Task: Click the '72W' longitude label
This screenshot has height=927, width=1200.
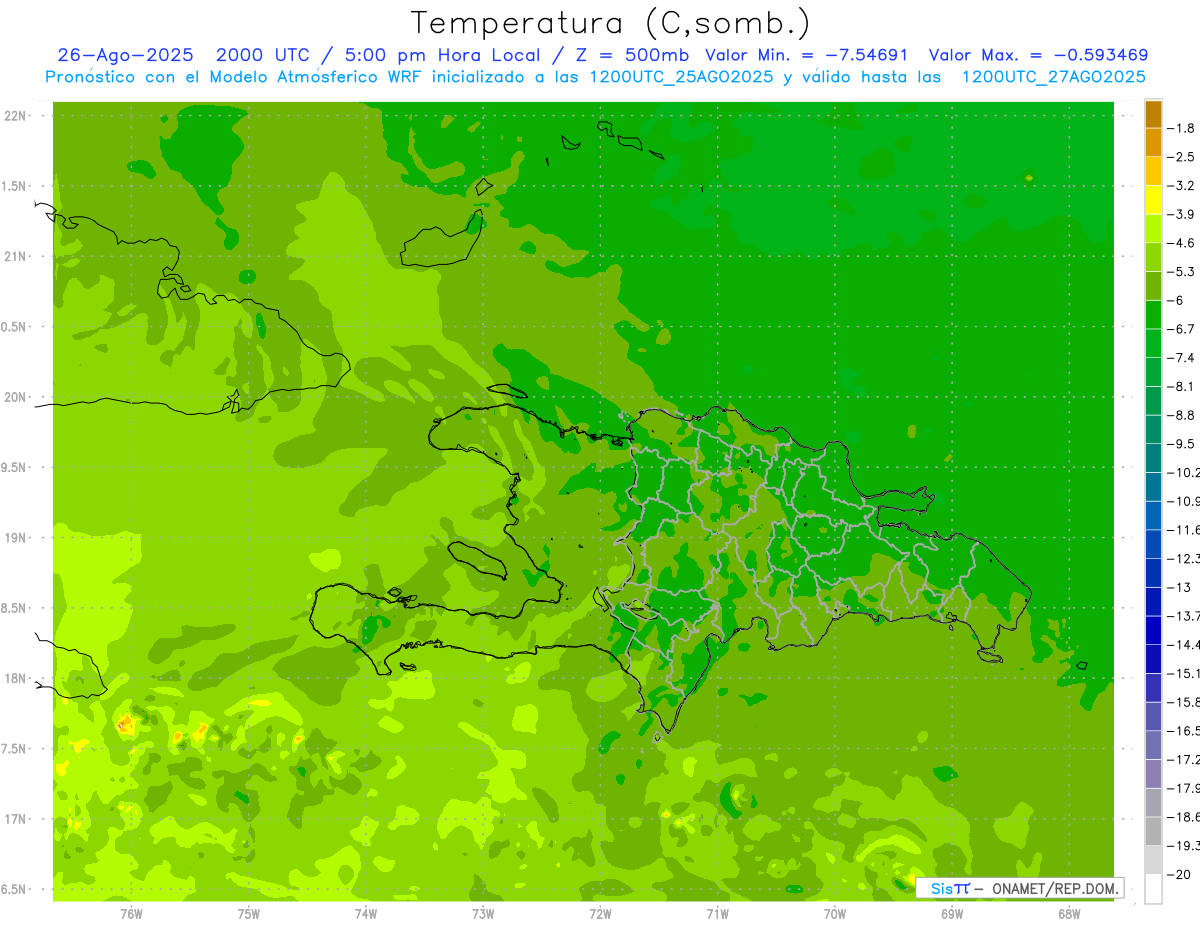Action: click(x=600, y=913)
